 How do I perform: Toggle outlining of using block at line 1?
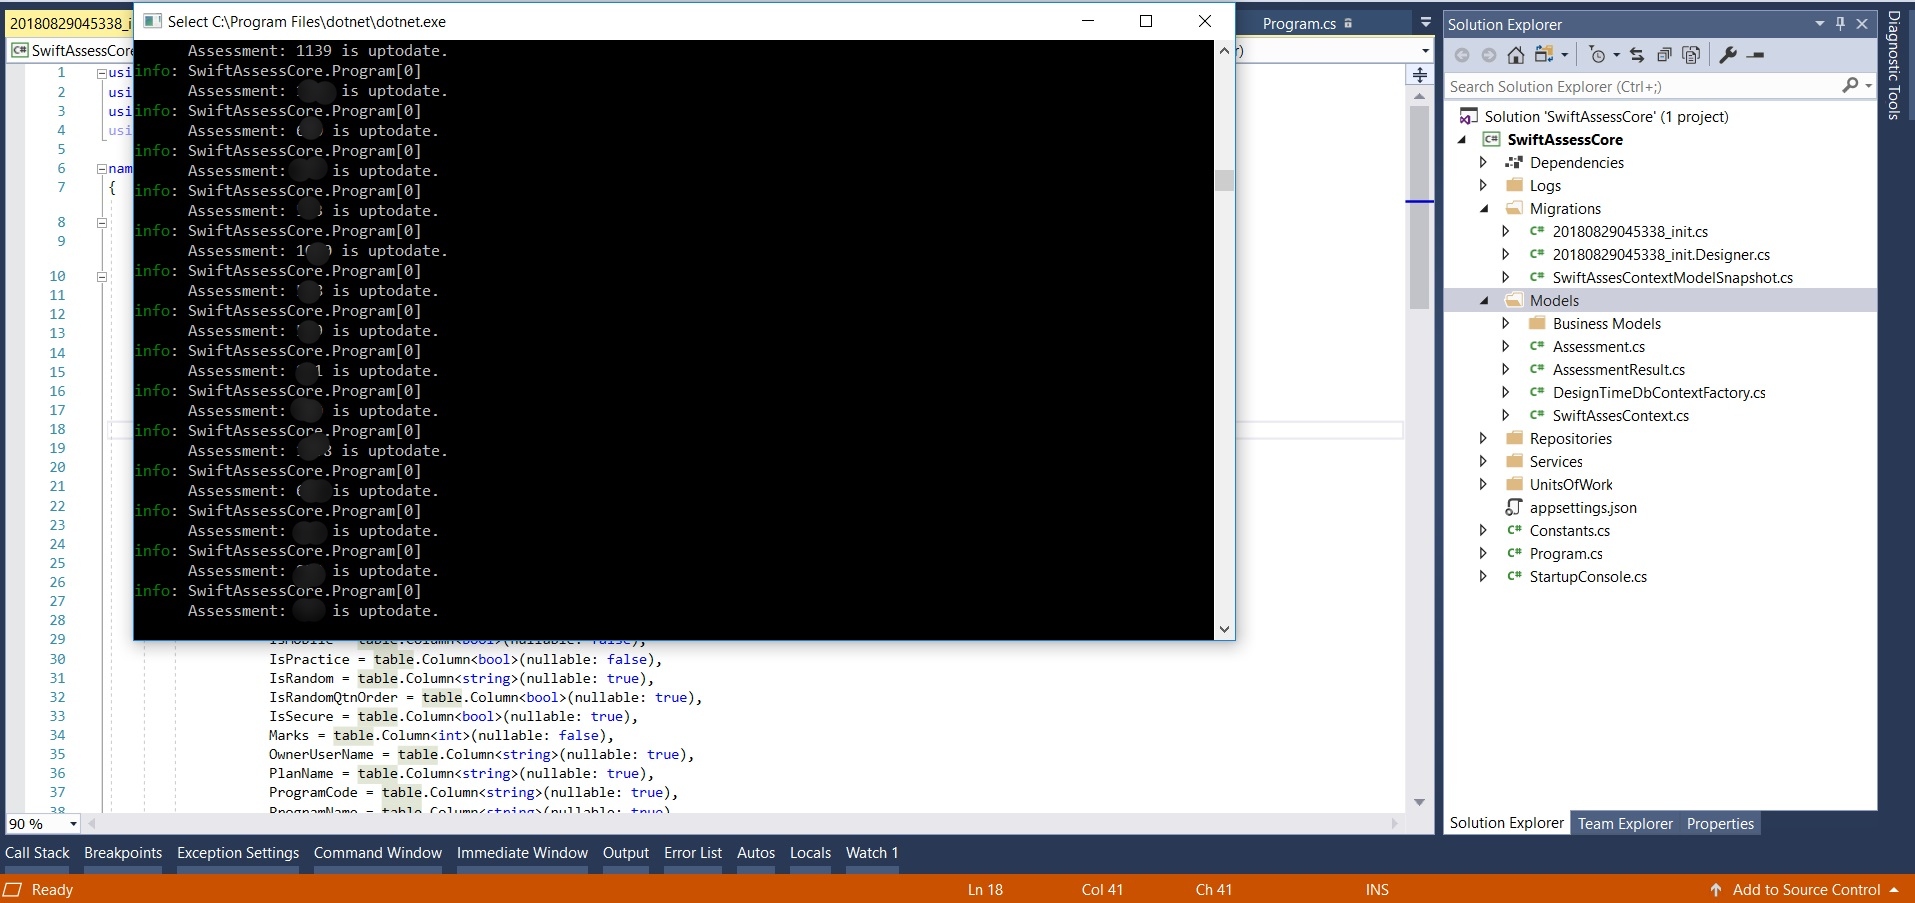[102, 73]
